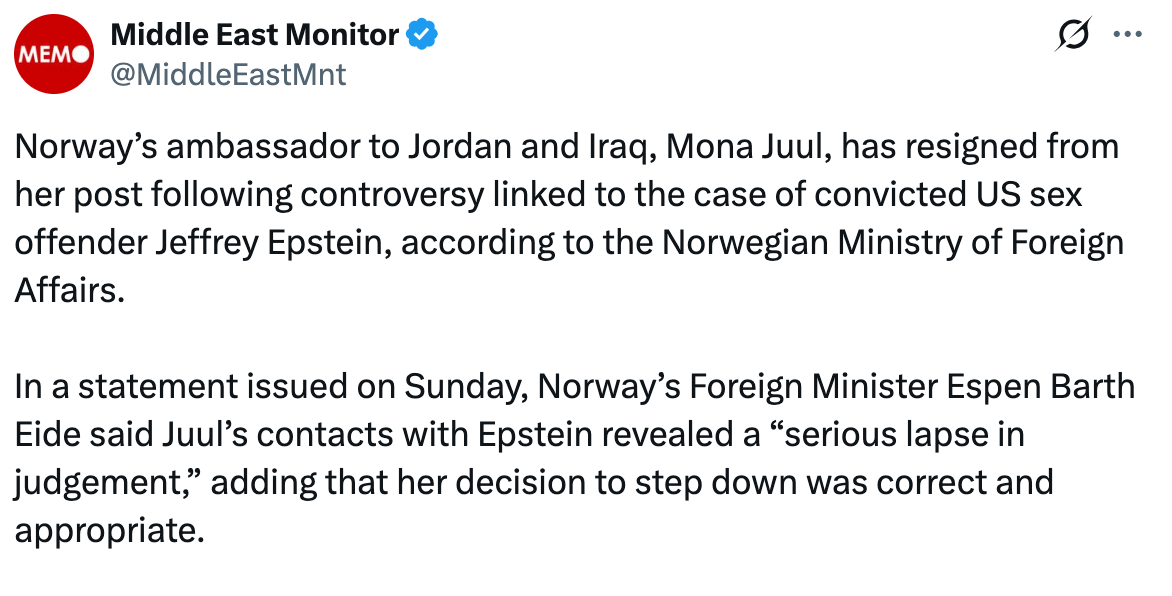The height and width of the screenshot is (596, 1172).
Task: Click the second paragraph starting "In a statement"
Action: 574,458
